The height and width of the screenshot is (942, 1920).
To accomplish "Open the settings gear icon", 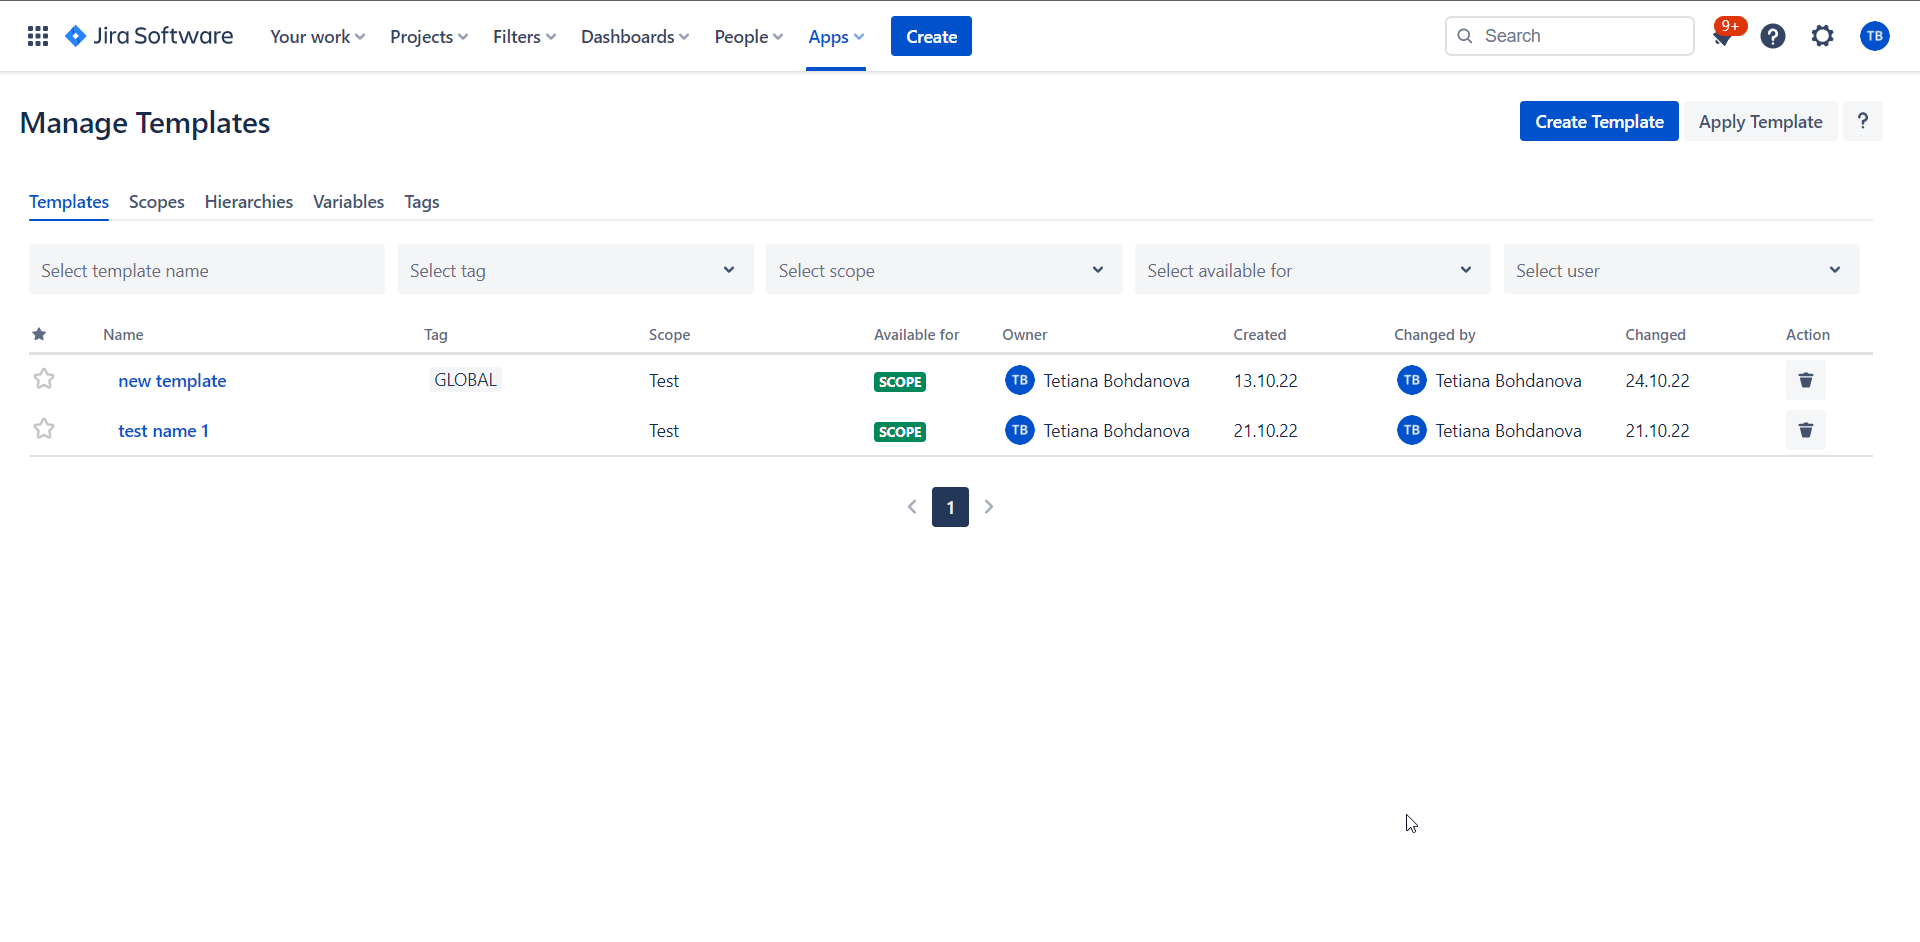I will (1823, 37).
